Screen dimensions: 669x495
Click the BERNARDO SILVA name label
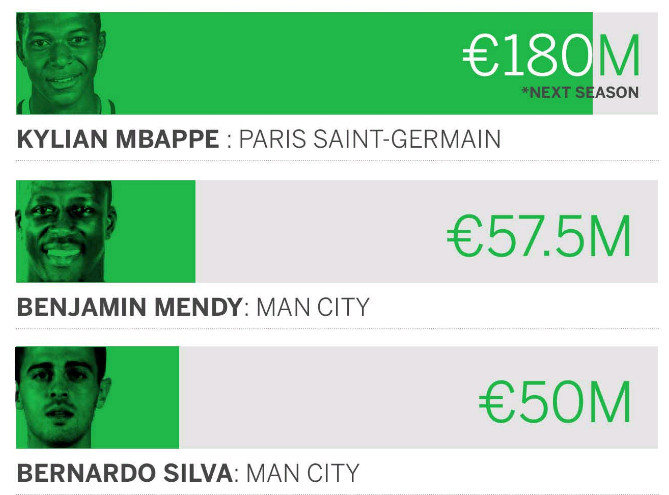[x=125, y=473]
